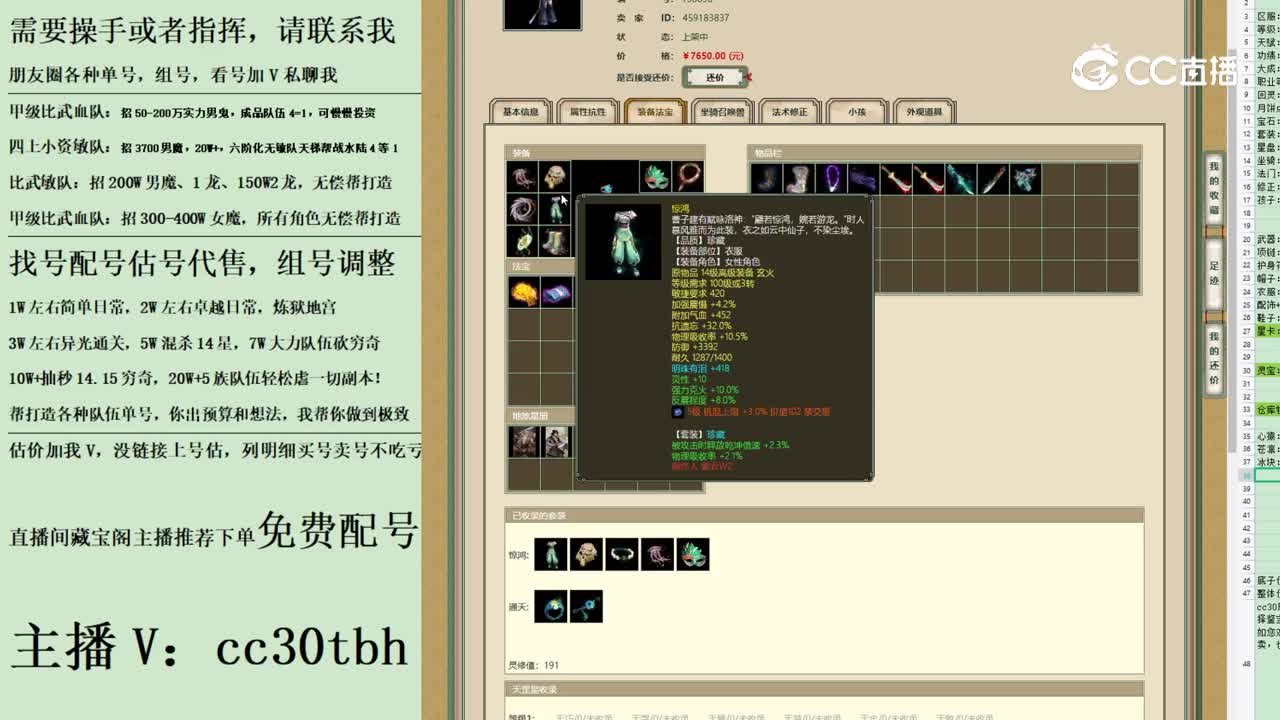
Task: Click the 物品栏 header label
Action: (767, 153)
